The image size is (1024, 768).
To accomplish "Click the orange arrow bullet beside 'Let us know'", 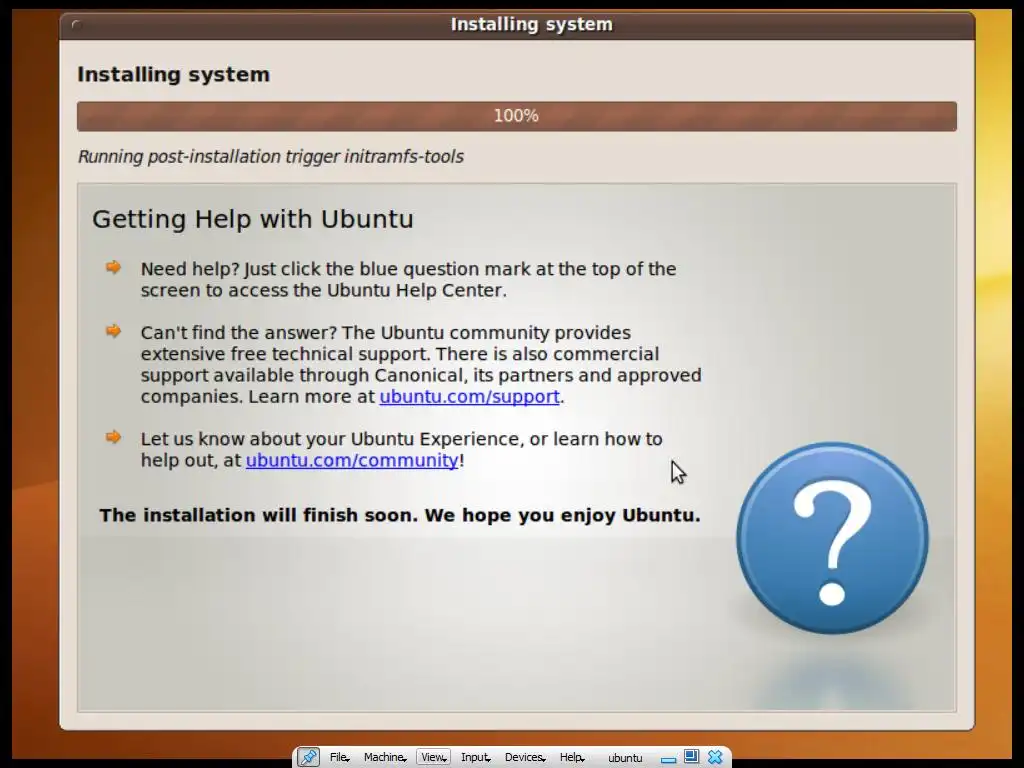I will click(114, 437).
